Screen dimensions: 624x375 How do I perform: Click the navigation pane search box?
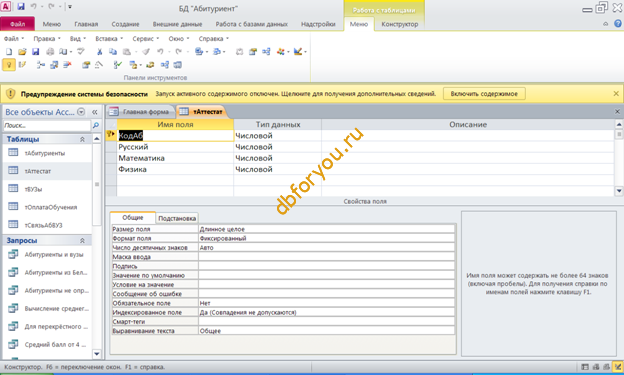pos(47,125)
